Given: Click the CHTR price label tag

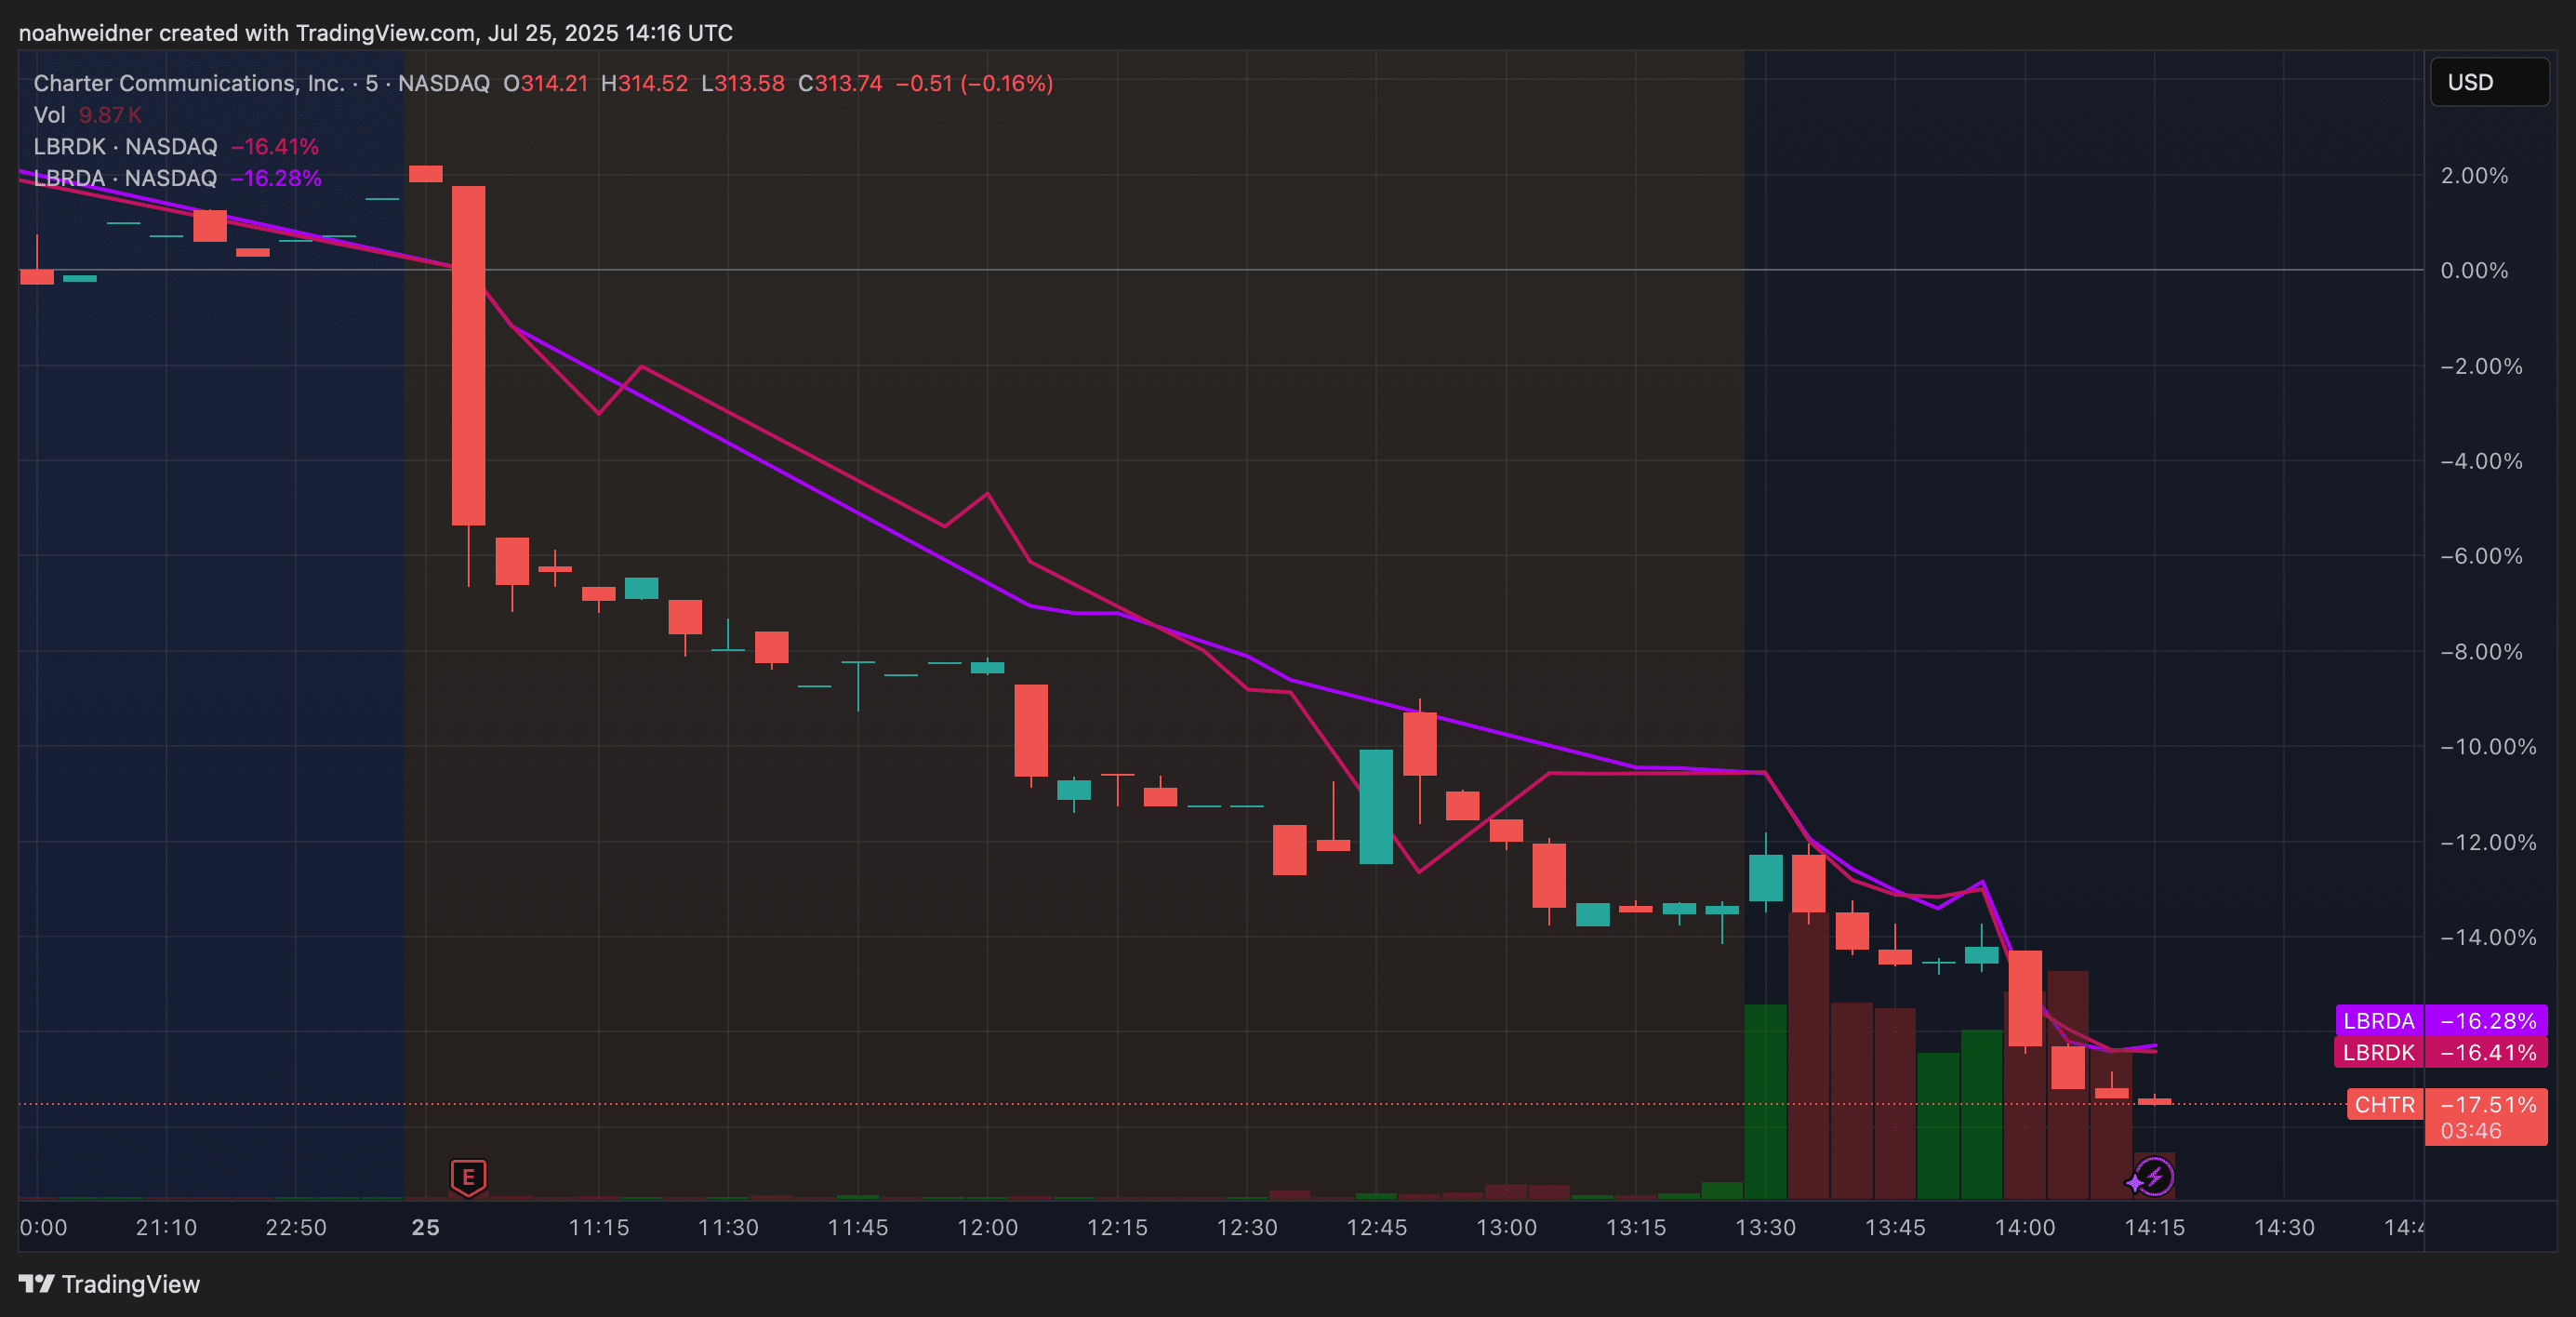Looking at the screenshot, I should 2384,1105.
